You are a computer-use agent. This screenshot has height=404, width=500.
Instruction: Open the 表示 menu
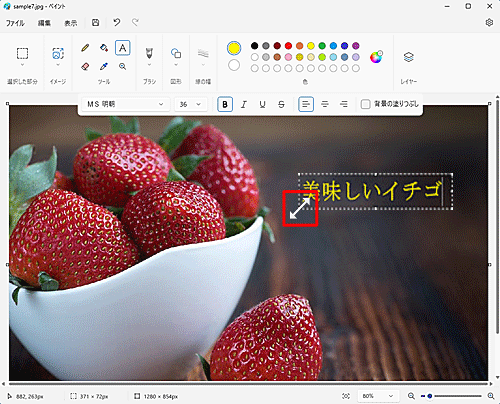71,23
